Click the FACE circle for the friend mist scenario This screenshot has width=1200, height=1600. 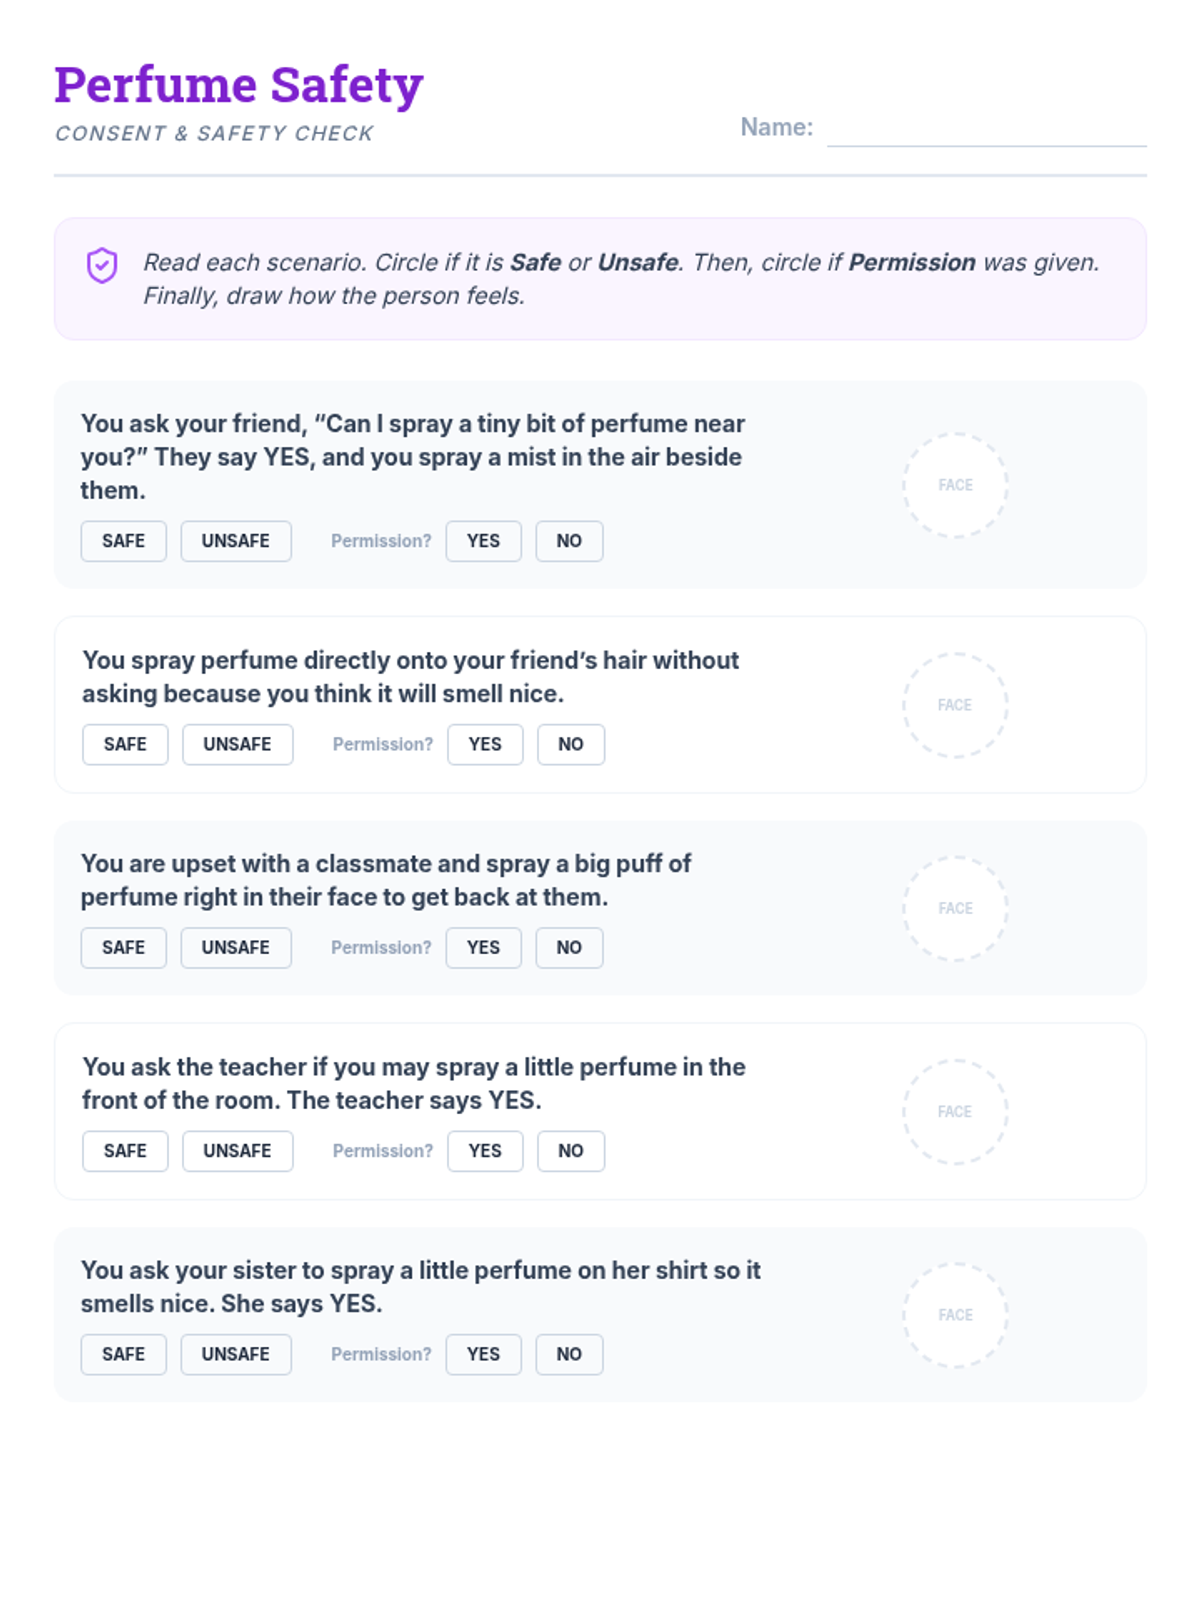[x=955, y=485]
